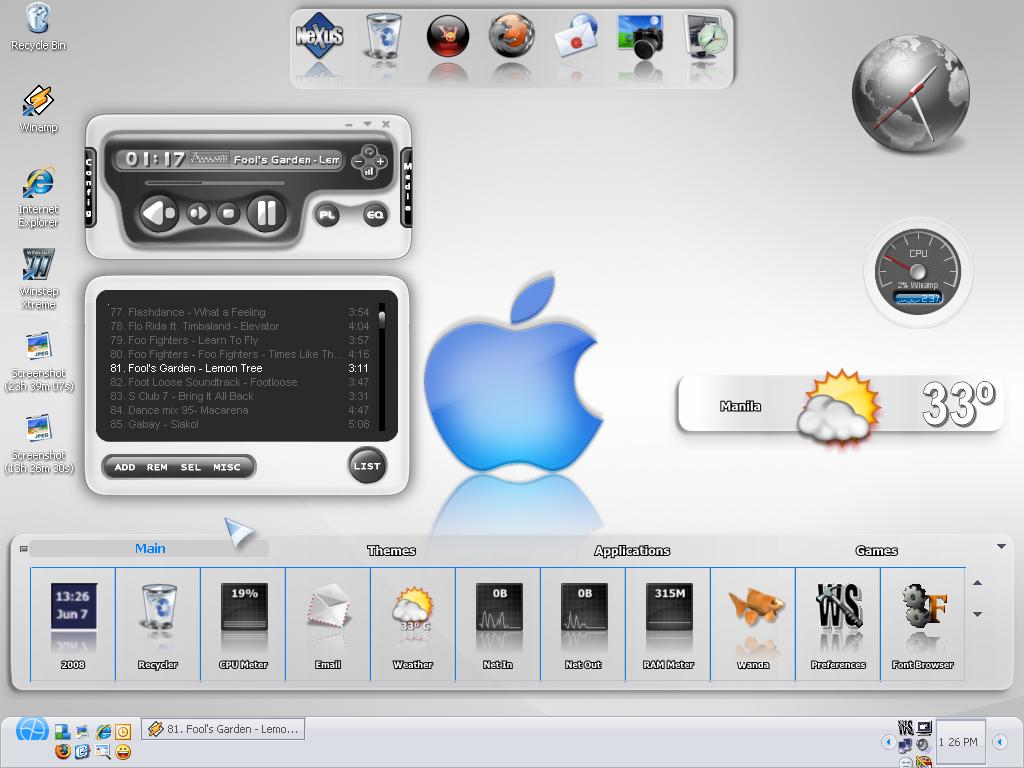Image resolution: width=1024 pixels, height=768 pixels.
Task: Click the MISC button in the playlist
Action: pos(227,467)
